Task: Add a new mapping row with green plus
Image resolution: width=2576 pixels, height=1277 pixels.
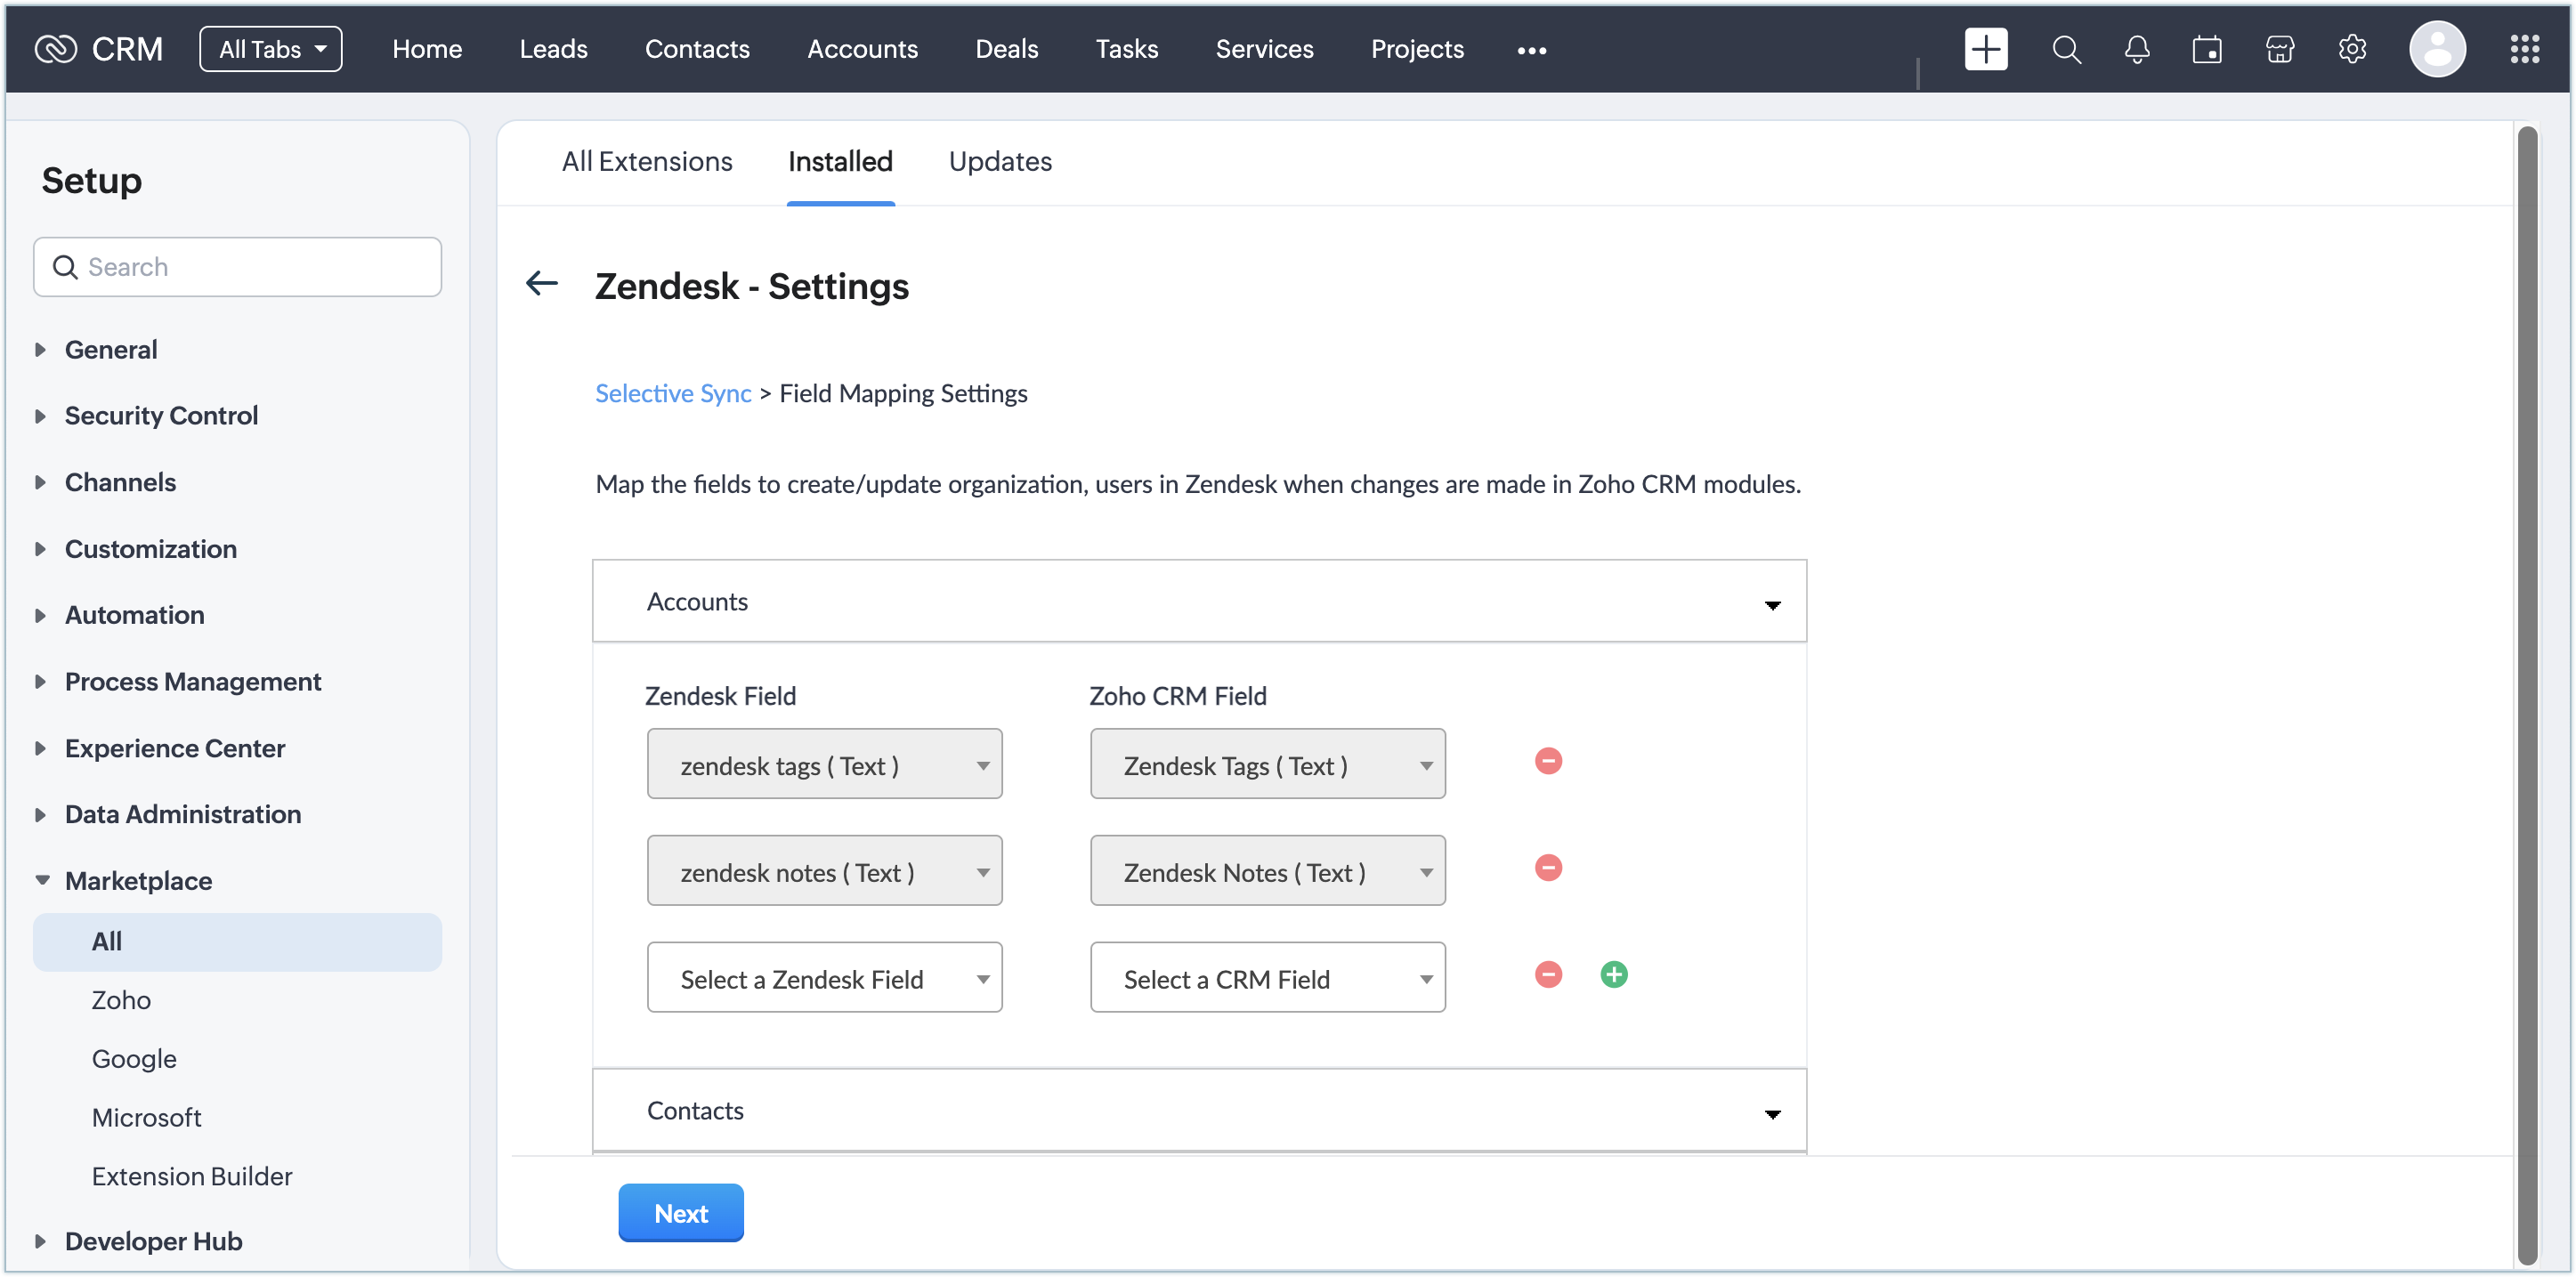Action: [x=1614, y=974]
